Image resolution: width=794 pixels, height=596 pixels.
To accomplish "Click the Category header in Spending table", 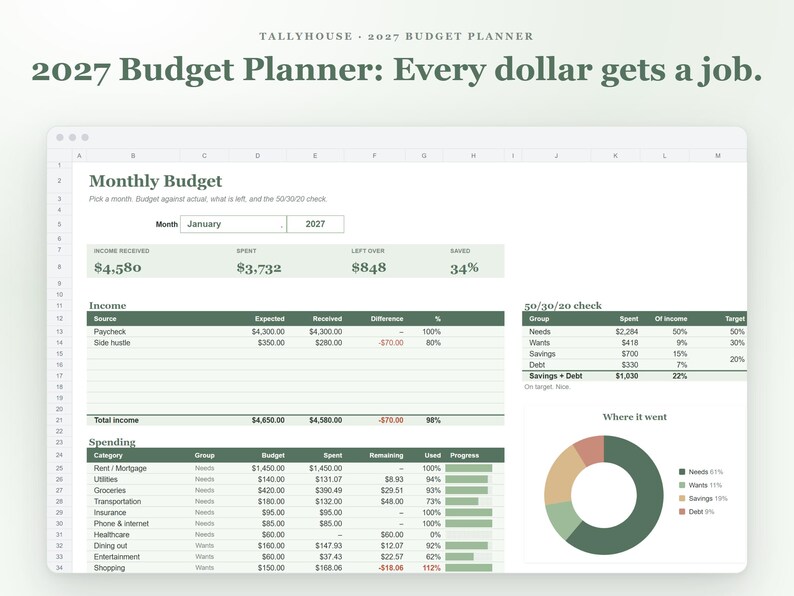I will click(108, 455).
